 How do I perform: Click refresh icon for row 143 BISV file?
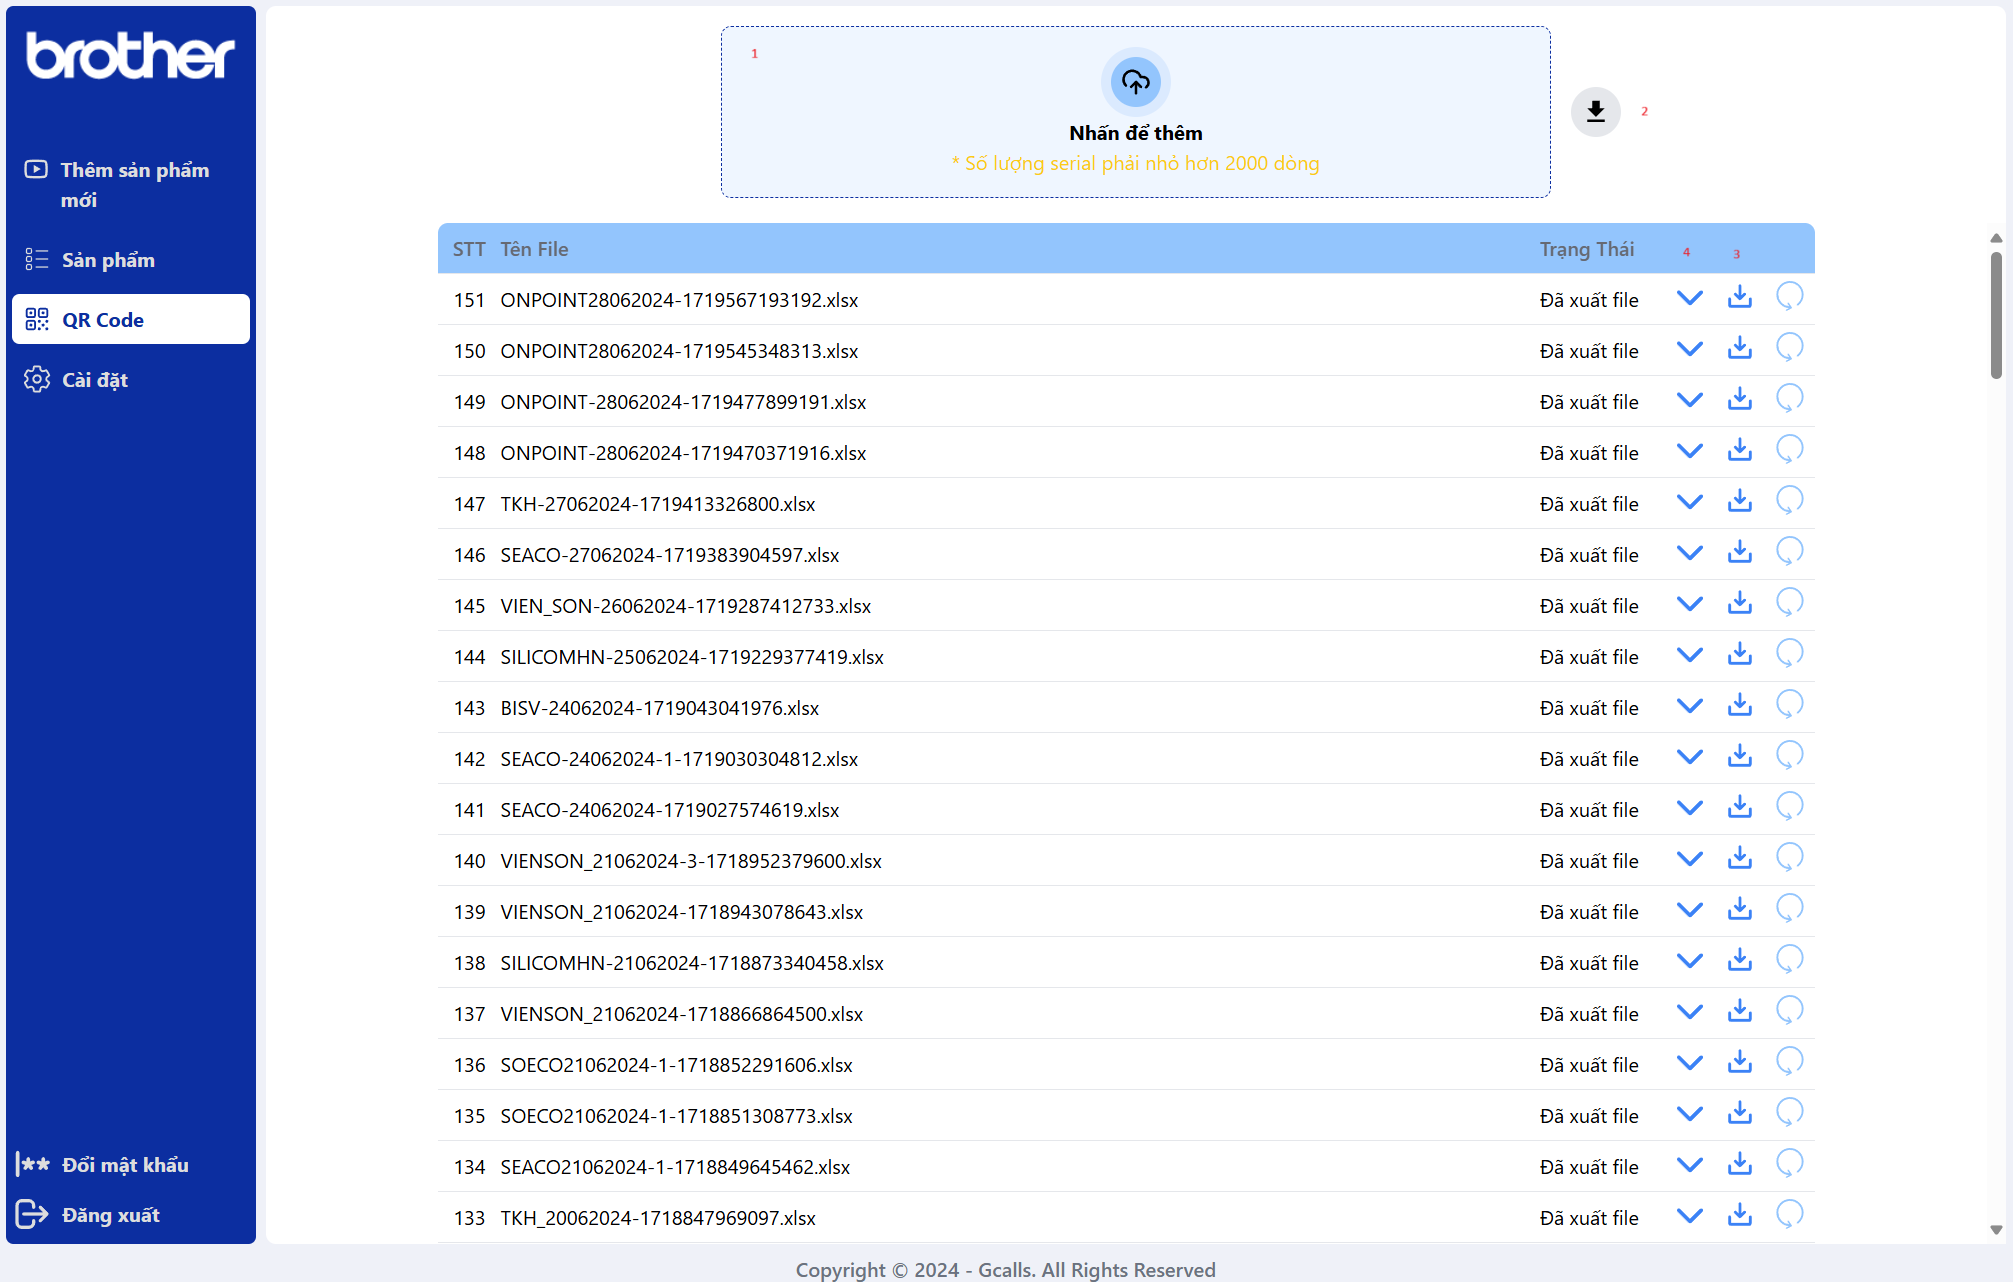point(1788,706)
